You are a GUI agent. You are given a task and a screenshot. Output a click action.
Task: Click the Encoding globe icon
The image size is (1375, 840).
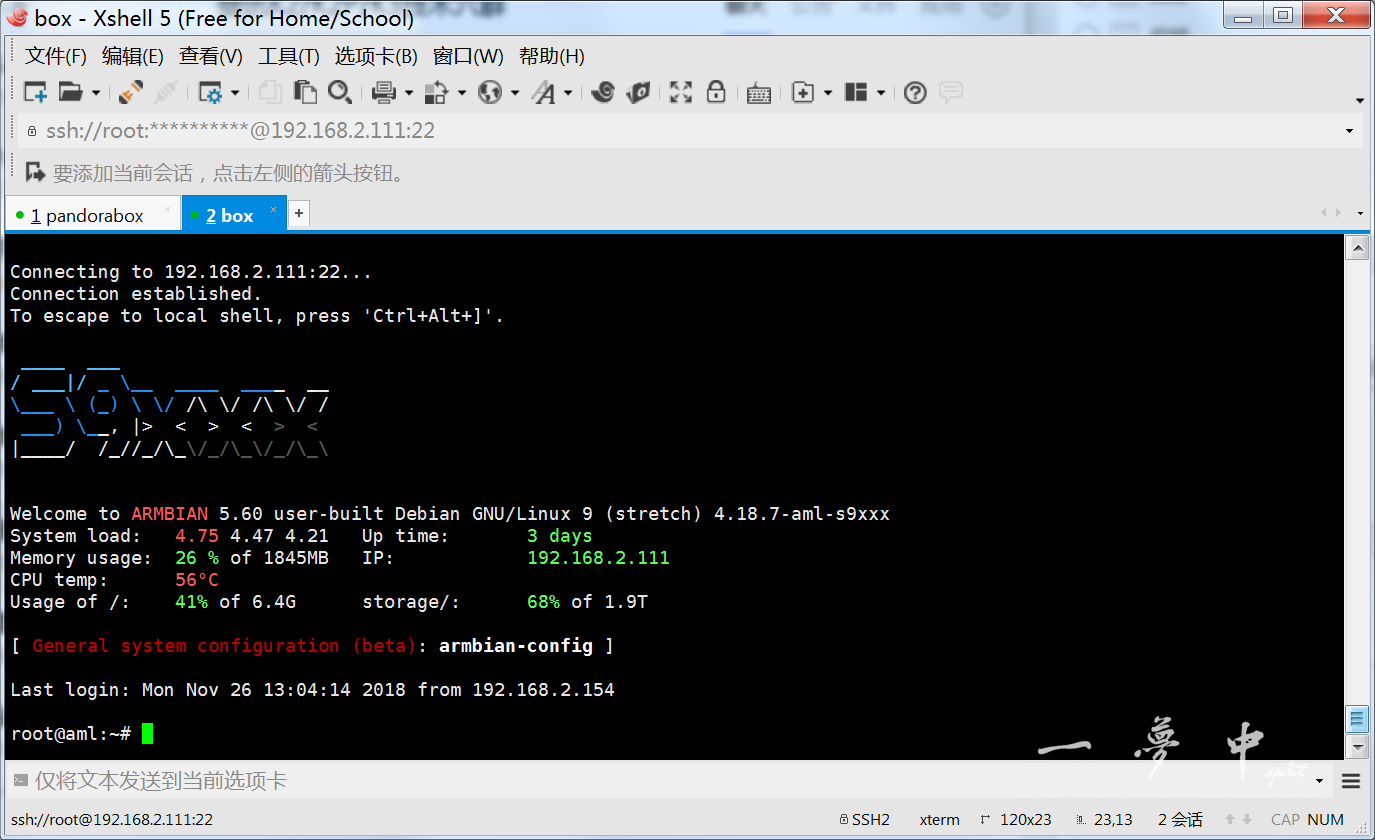(x=490, y=93)
